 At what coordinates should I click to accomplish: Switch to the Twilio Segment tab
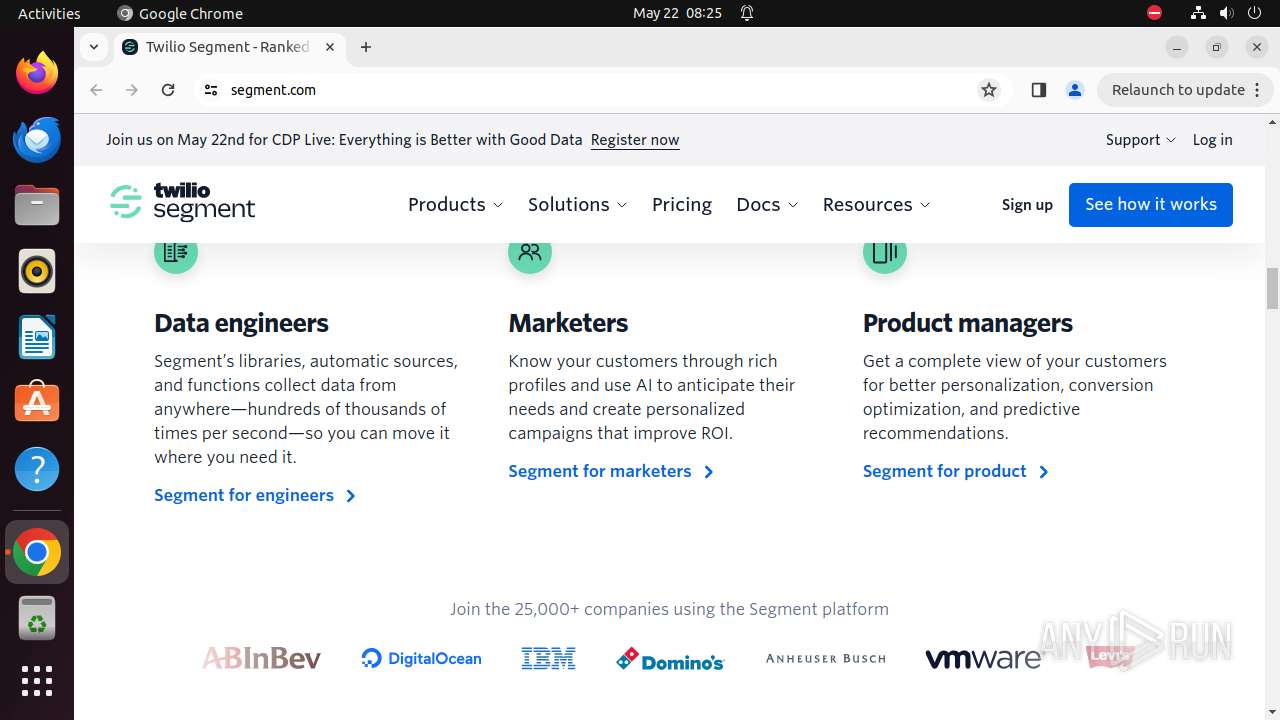coord(229,47)
